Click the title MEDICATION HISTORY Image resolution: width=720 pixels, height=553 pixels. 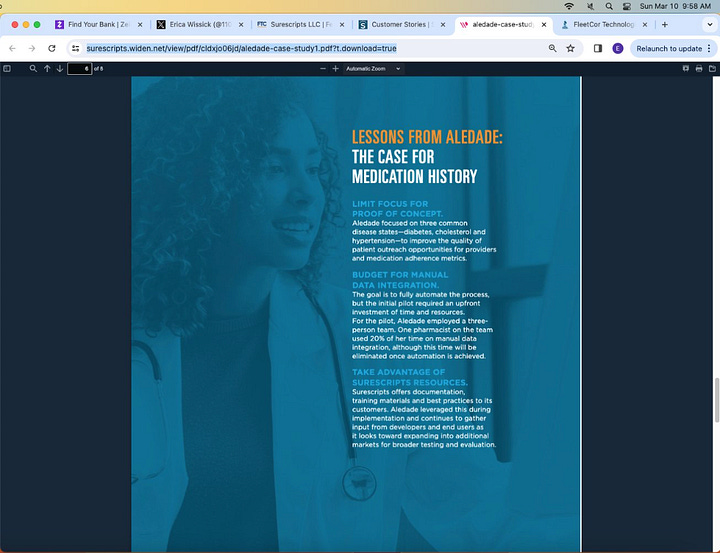click(415, 177)
